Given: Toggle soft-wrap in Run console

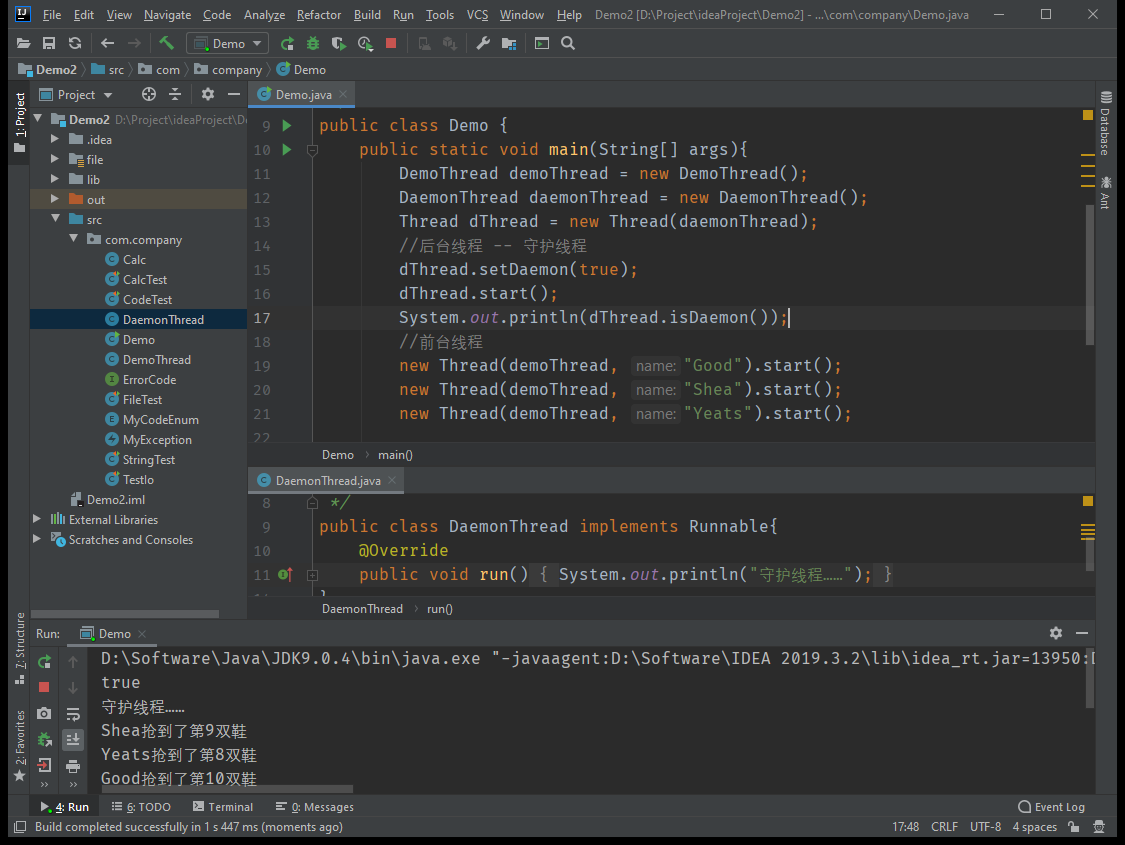Looking at the screenshot, I should (x=73, y=714).
